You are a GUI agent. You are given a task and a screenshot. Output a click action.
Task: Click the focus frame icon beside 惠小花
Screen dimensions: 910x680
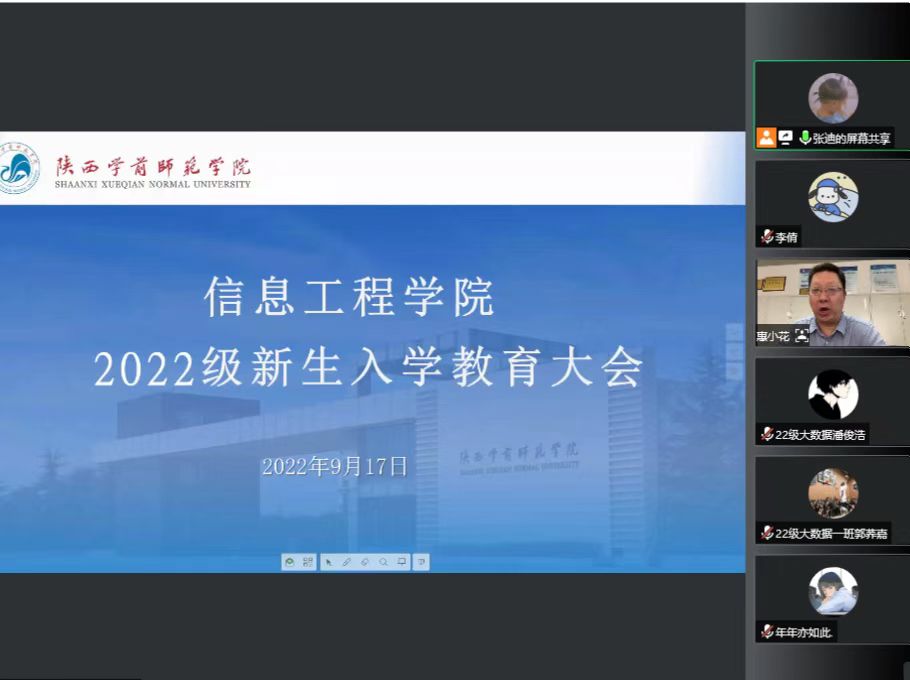coord(801,337)
